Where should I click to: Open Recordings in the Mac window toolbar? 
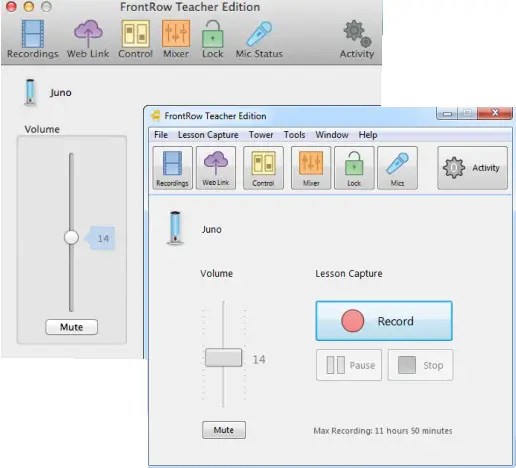point(33,39)
